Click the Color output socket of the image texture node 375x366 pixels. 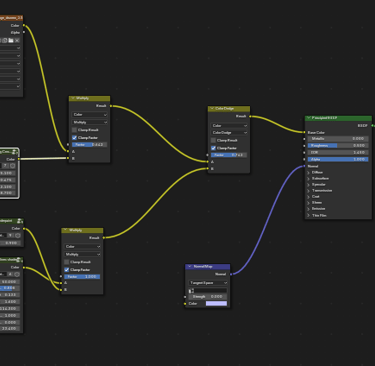(x=24, y=25)
